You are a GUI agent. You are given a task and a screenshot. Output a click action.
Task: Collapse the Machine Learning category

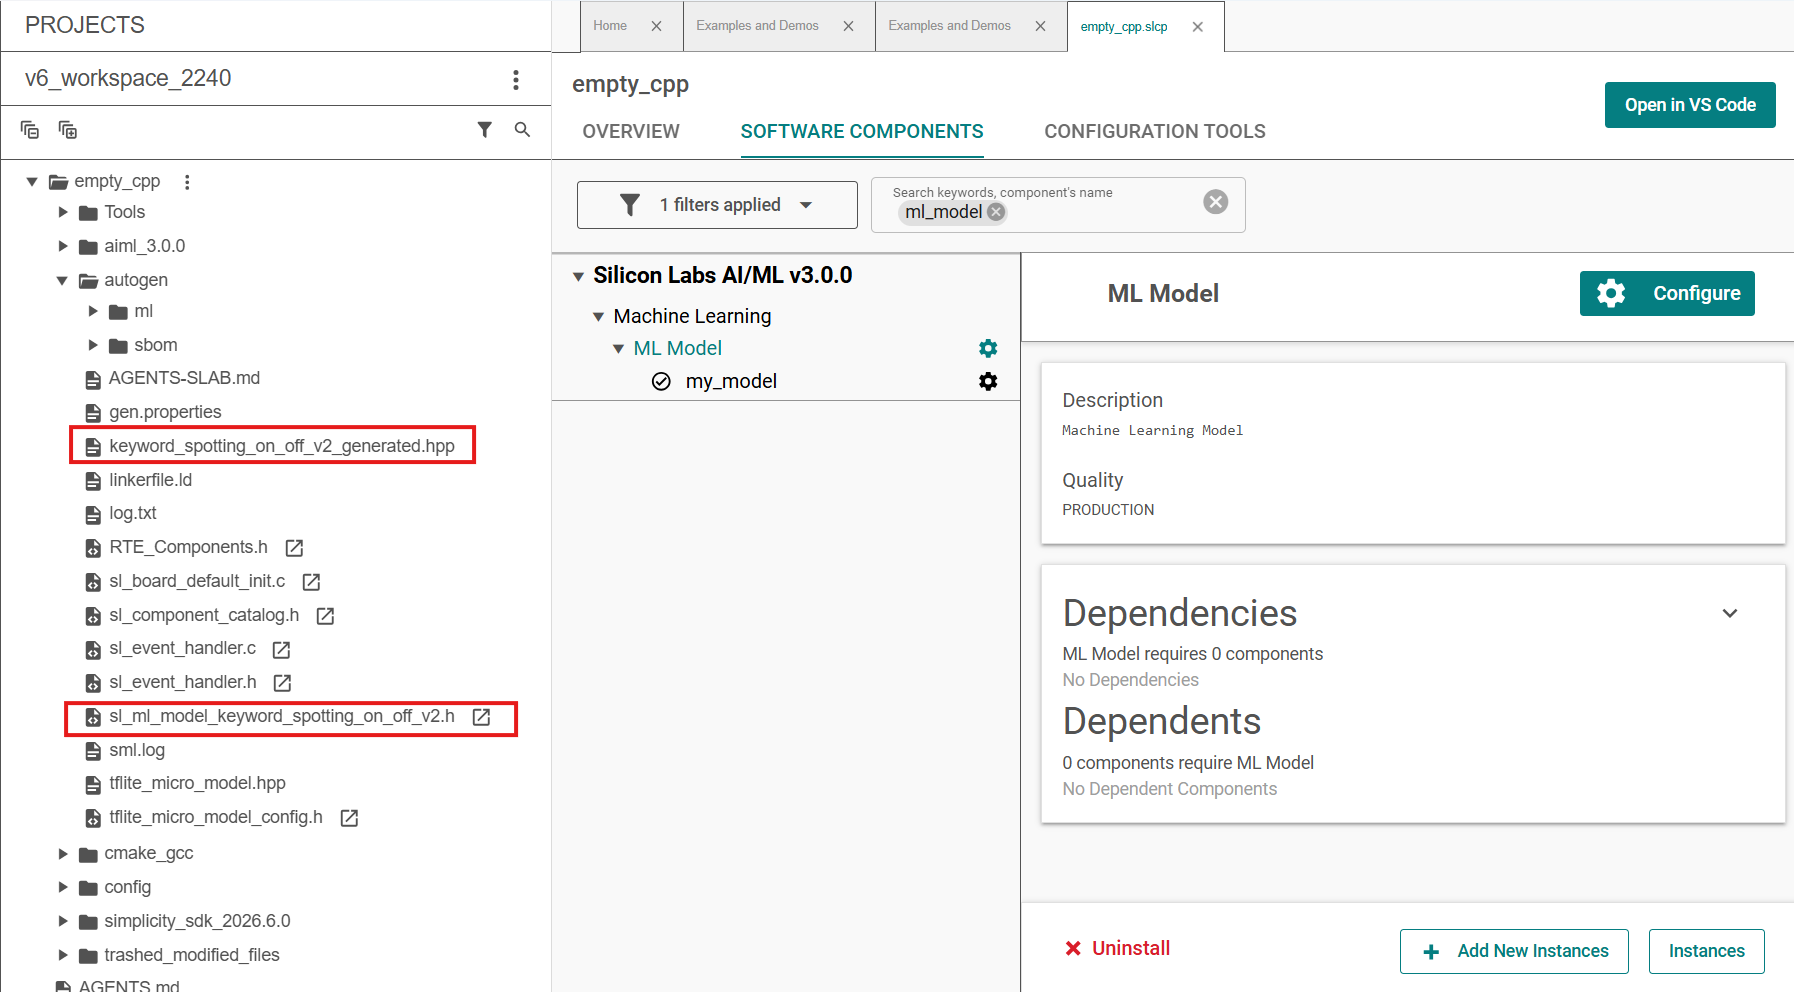[x=598, y=317]
